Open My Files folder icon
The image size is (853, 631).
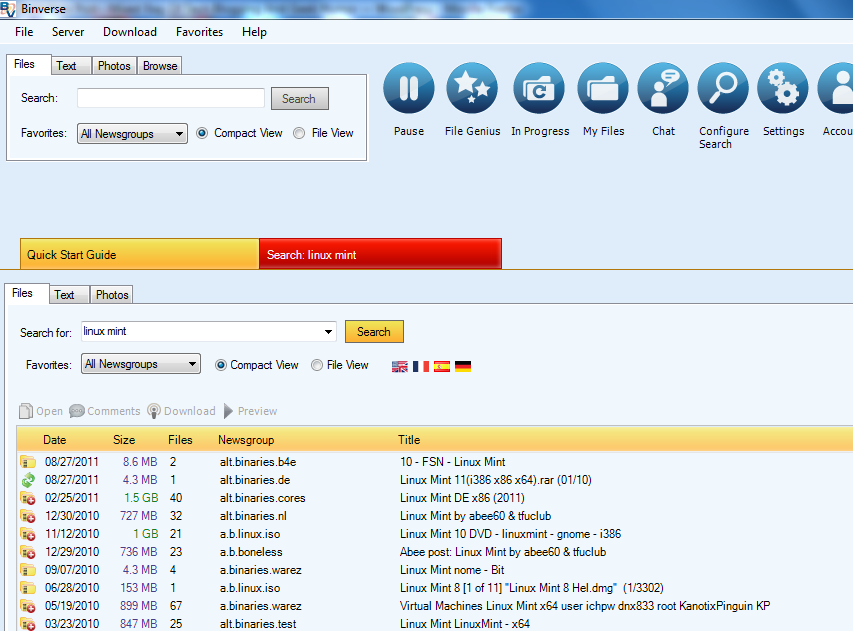(x=603, y=88)
